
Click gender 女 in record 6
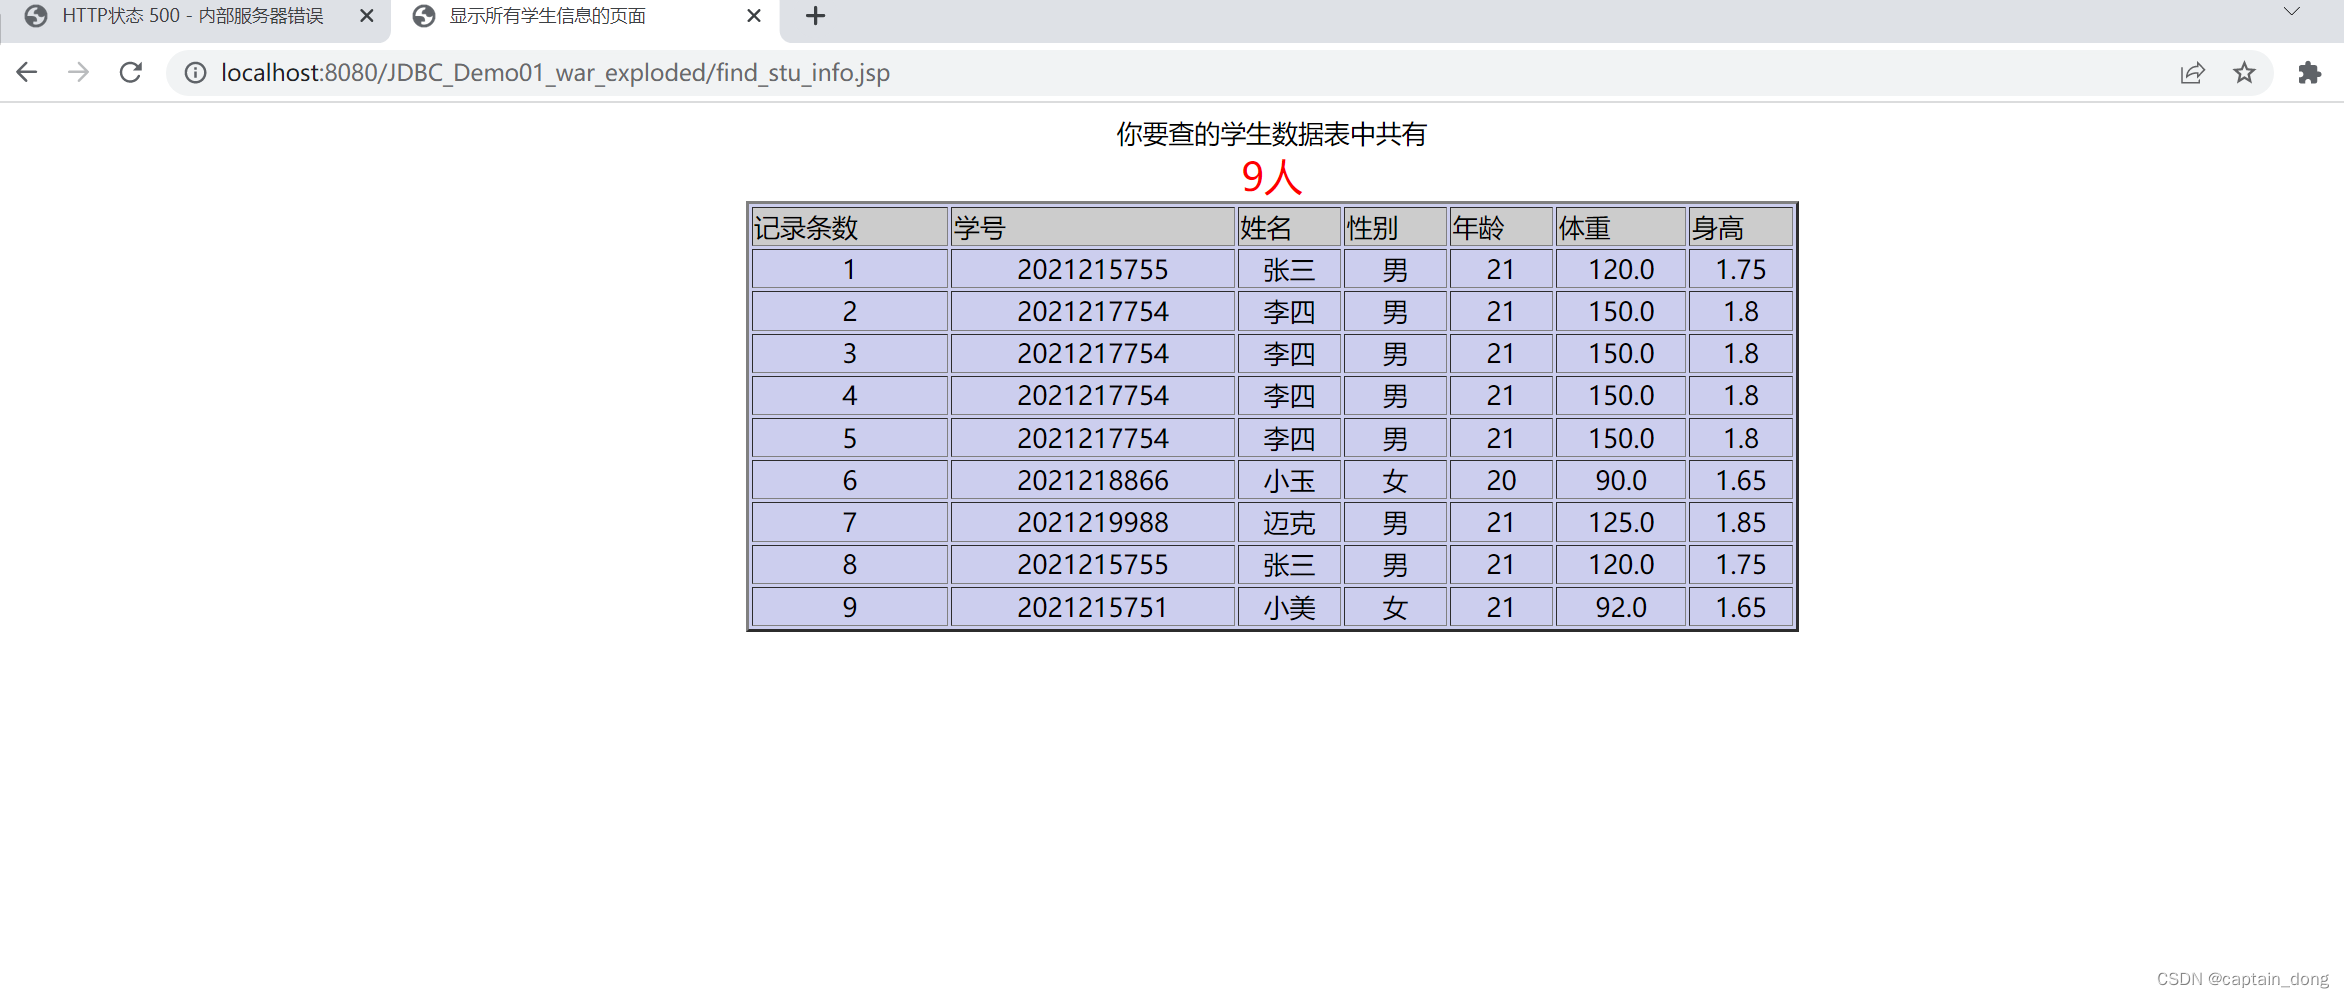point(1395,480)
